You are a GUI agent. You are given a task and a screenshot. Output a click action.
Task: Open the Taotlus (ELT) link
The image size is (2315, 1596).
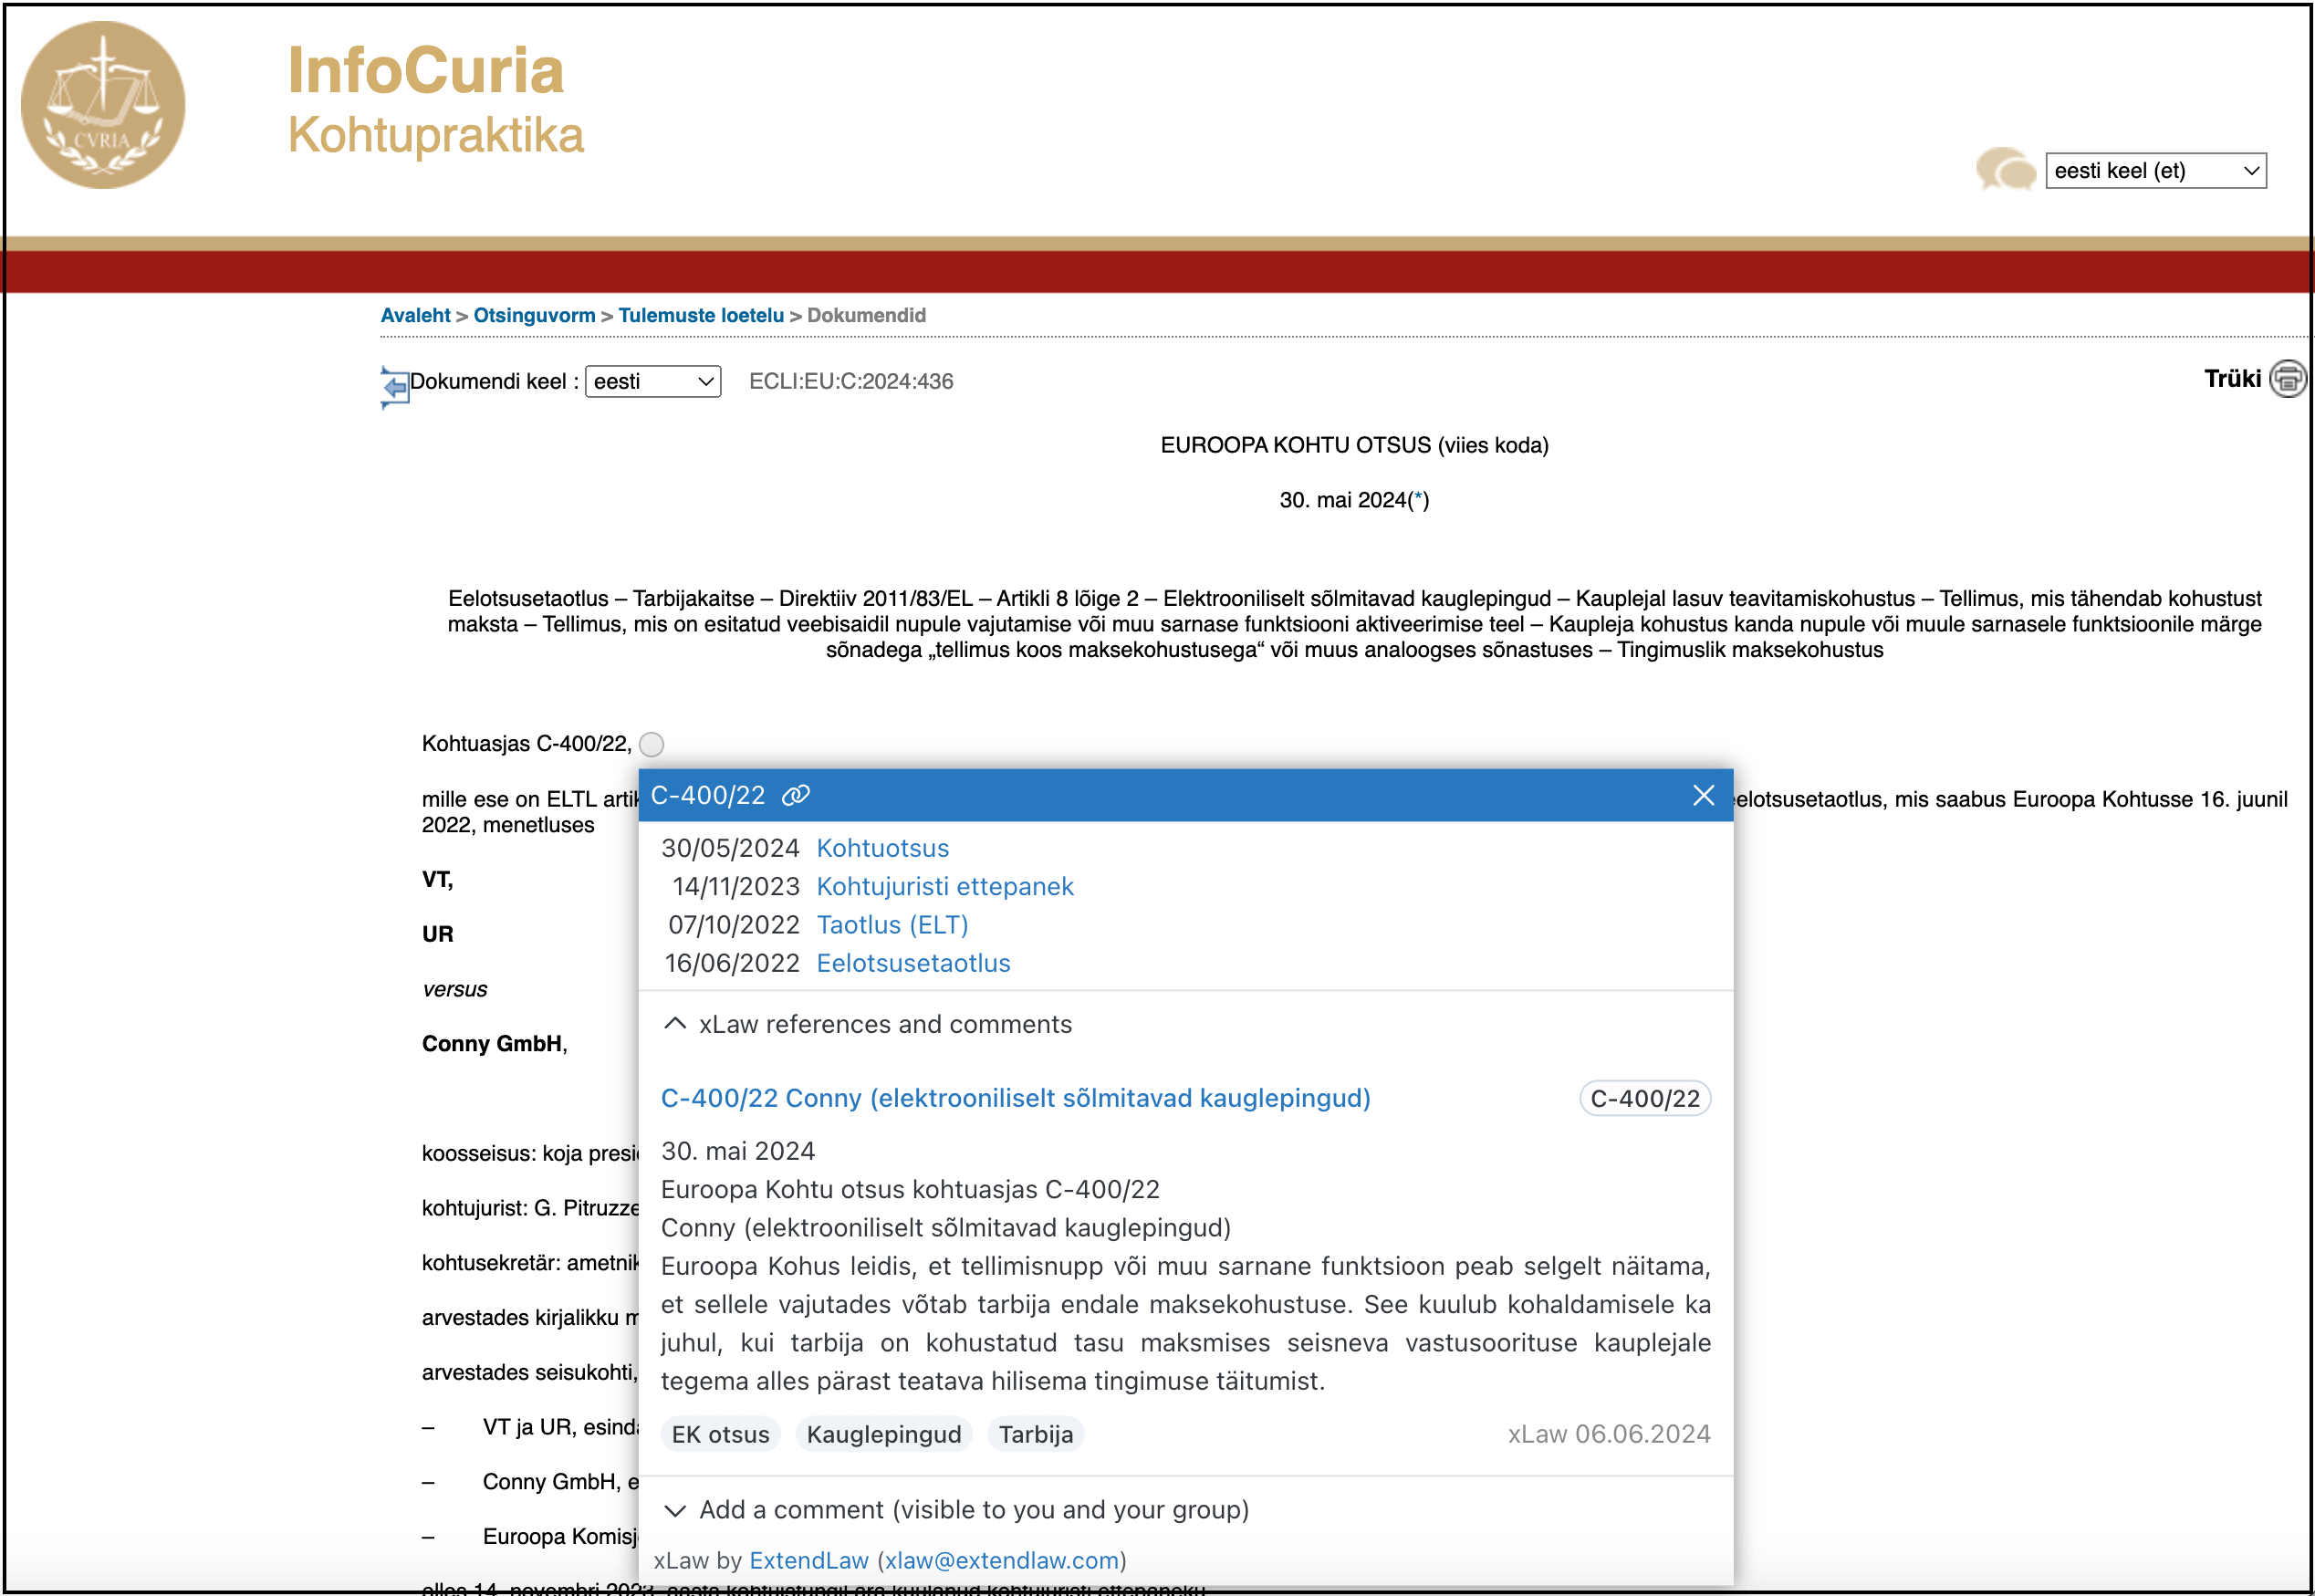pos(892,925)
